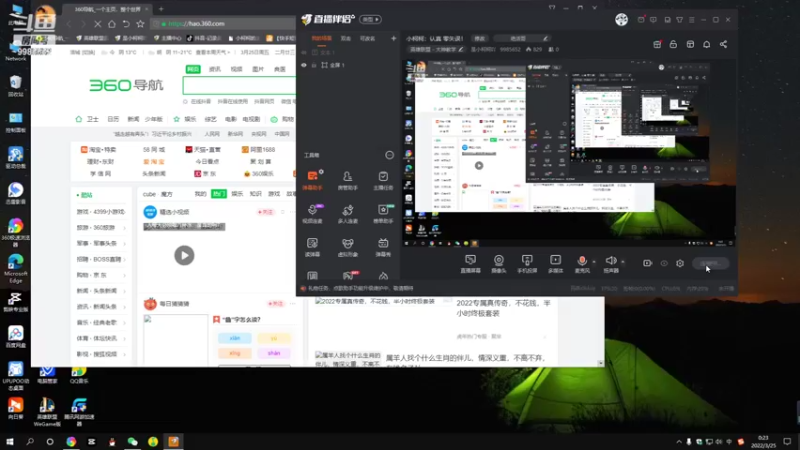The width and height of the screenshot is (800, 450).
Task: Add the 摄像头 camera source
Action: [498, 264]
